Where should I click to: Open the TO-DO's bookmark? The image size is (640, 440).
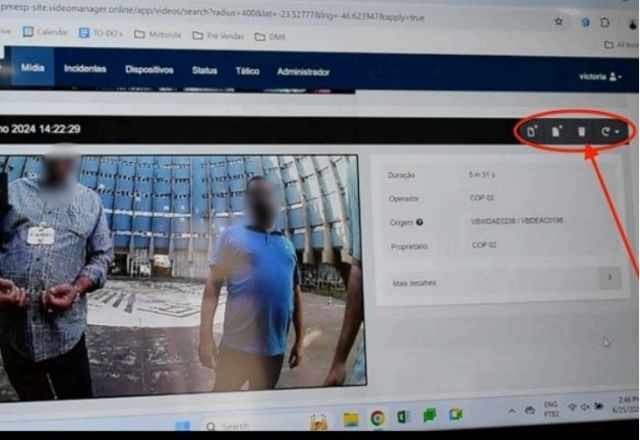click(100, 33)
